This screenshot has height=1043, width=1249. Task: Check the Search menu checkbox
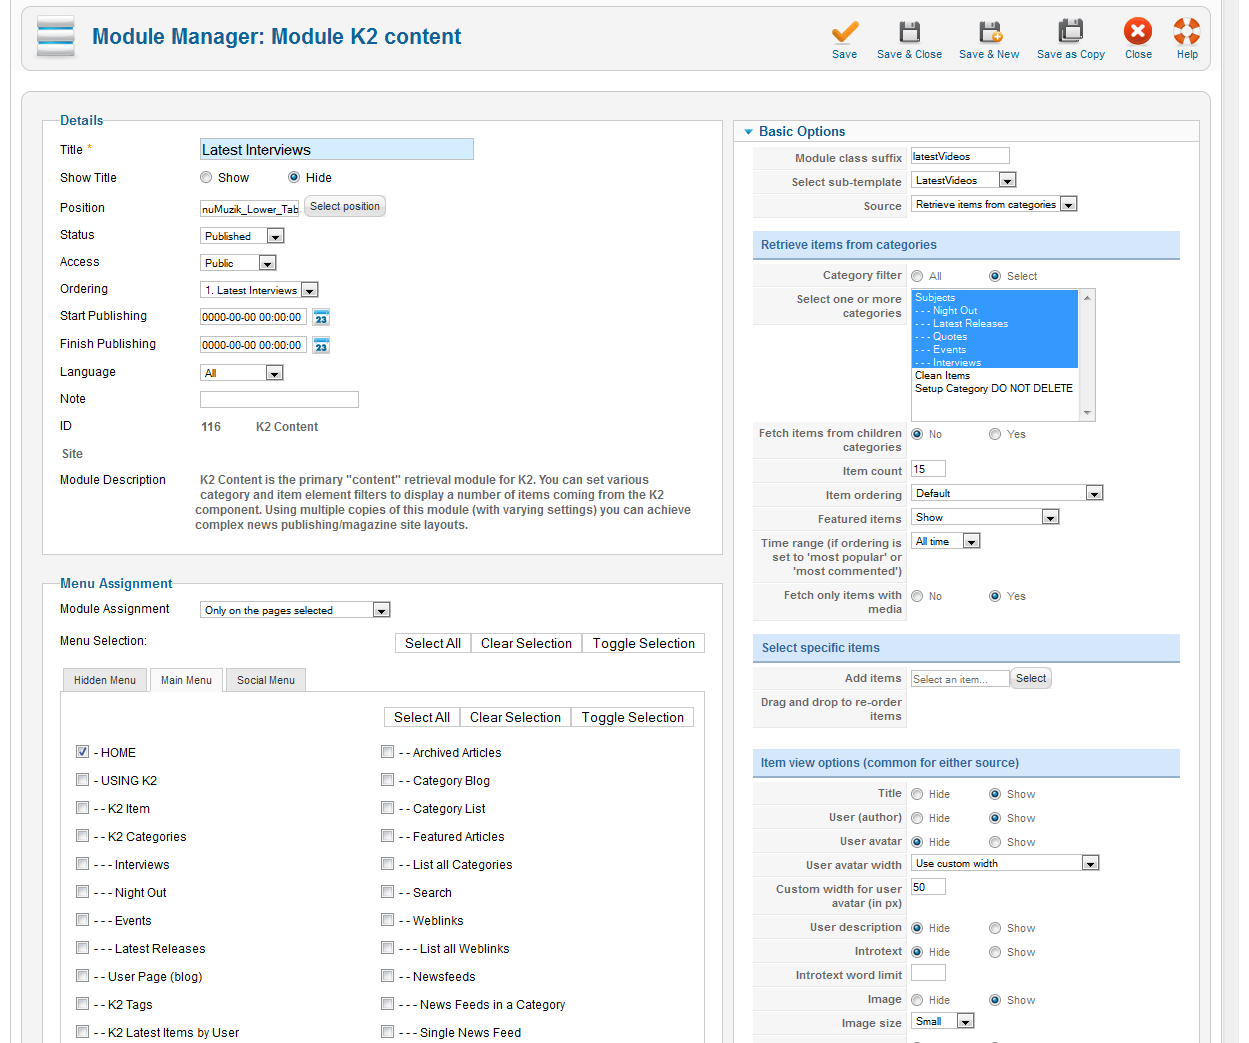[387, 892]
